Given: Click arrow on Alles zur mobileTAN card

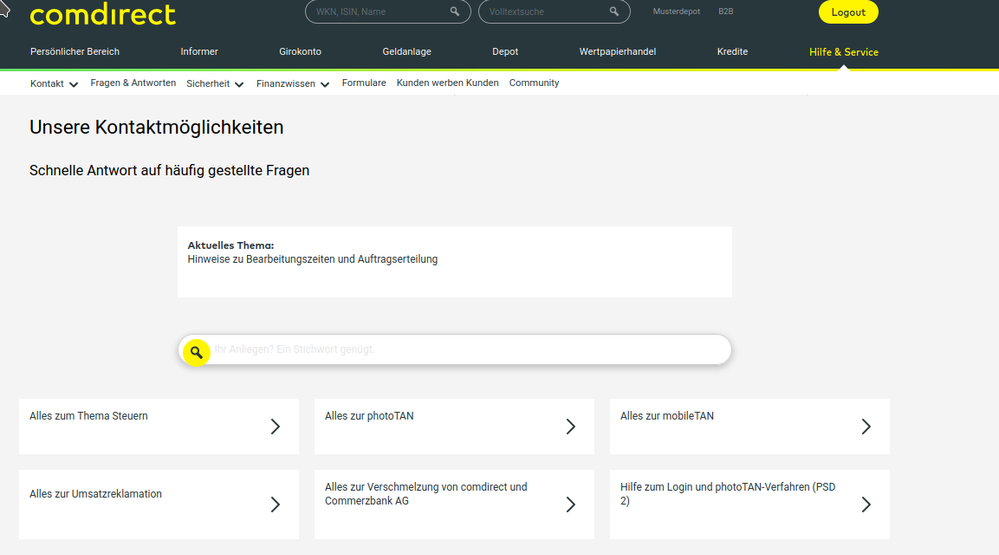Looking at the screenshot, I should [x=866, y=427].
